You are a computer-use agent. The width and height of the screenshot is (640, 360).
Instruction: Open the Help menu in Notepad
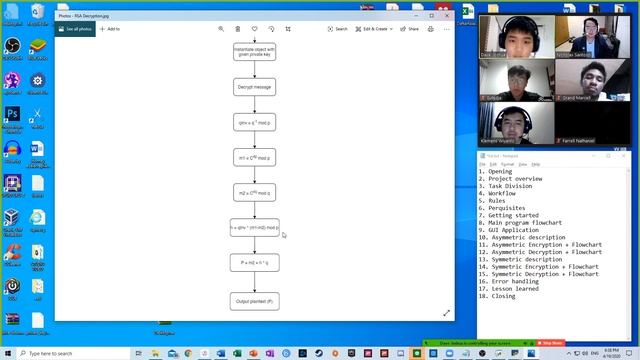coord(536,164)
